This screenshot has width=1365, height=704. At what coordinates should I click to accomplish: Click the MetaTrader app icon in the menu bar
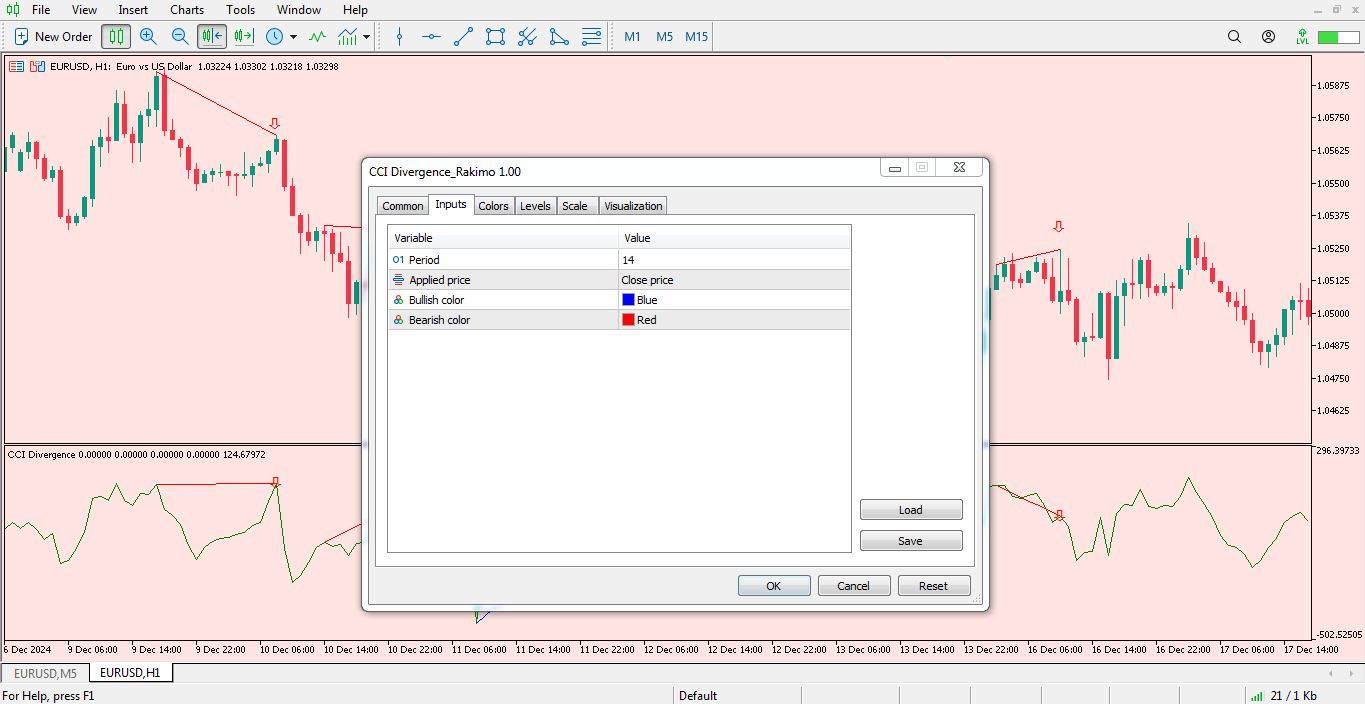[x=11, y=10]
